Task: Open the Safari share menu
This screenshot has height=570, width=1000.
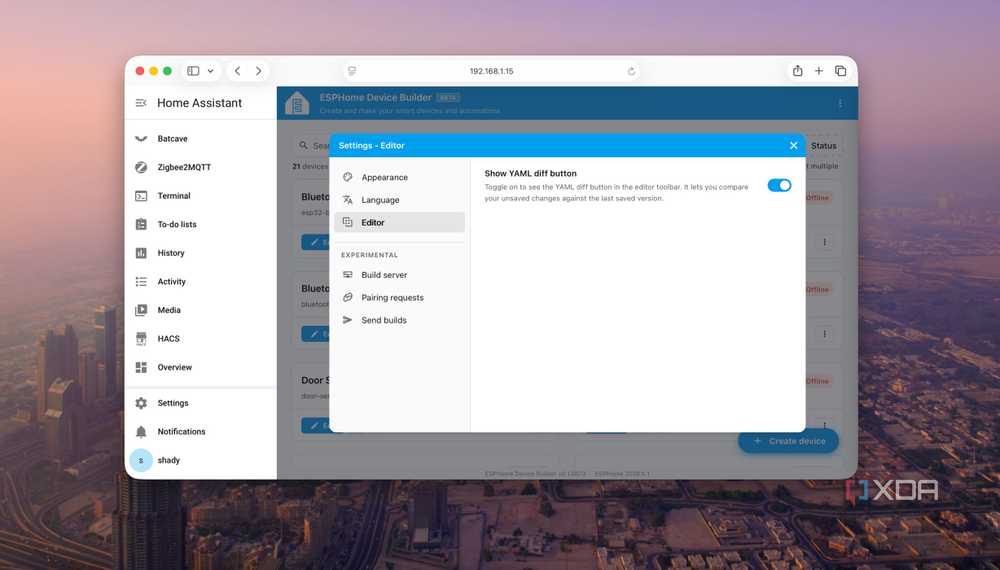Action: pos(797,71)
